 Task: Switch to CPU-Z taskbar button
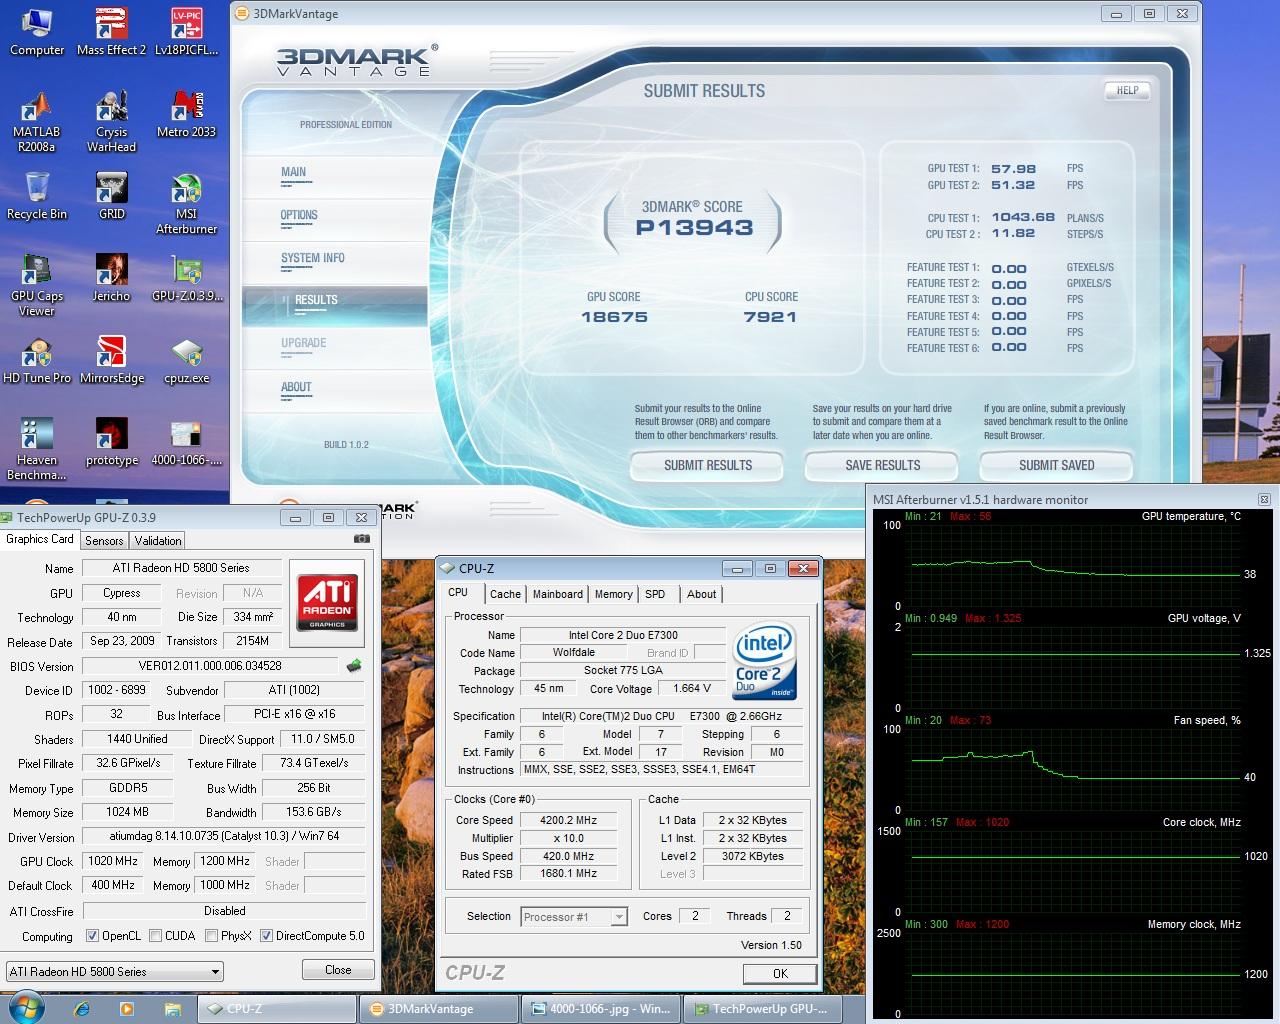[277, 1008]
